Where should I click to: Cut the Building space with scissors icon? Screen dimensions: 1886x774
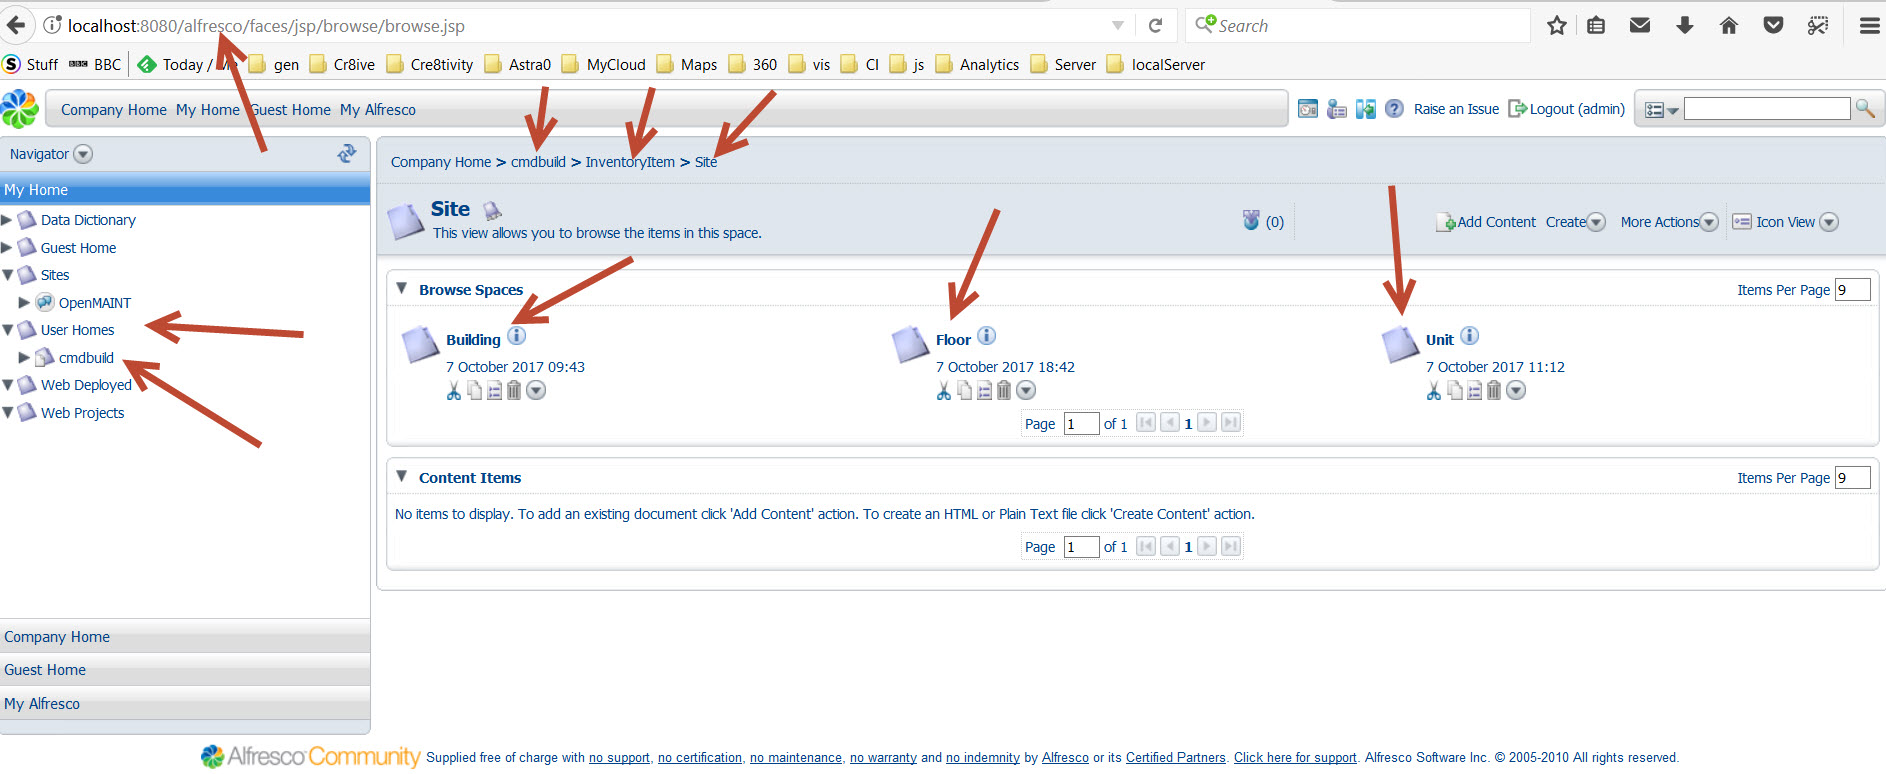pyautogui.click(x=454, y=391)
